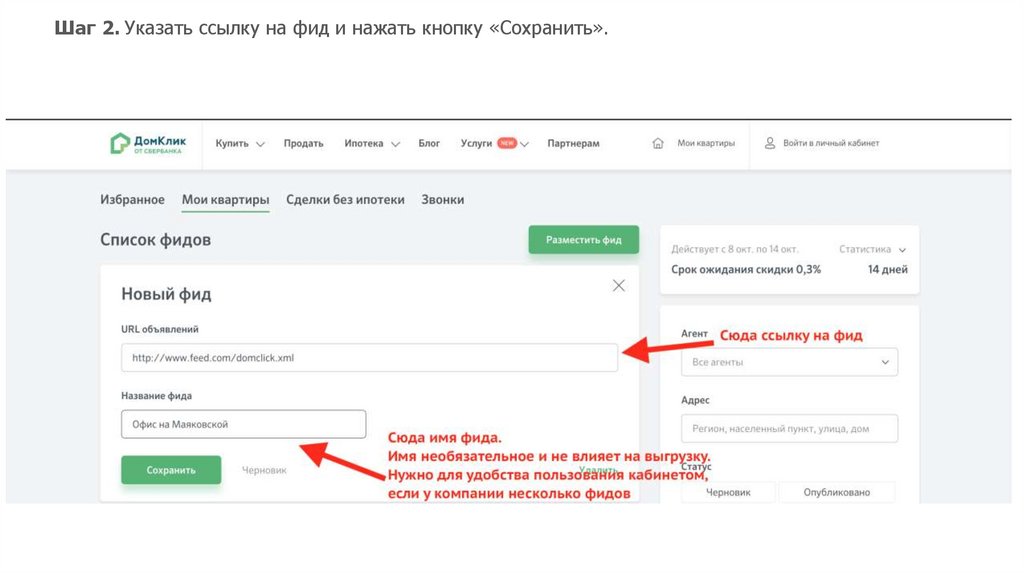The image size is (1024, 574).
Task: Click the house icon beside Мои квартиры
Action: tap(658, 144)
